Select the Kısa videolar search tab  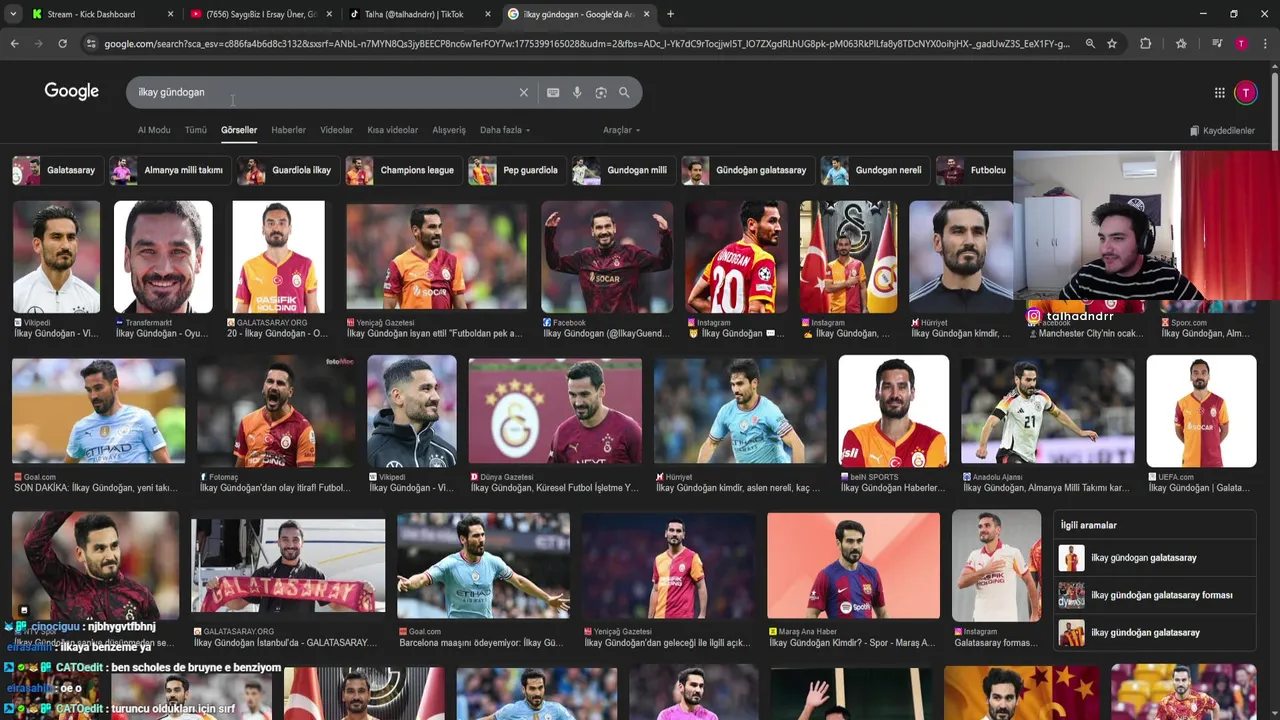[x=393, y=130]
